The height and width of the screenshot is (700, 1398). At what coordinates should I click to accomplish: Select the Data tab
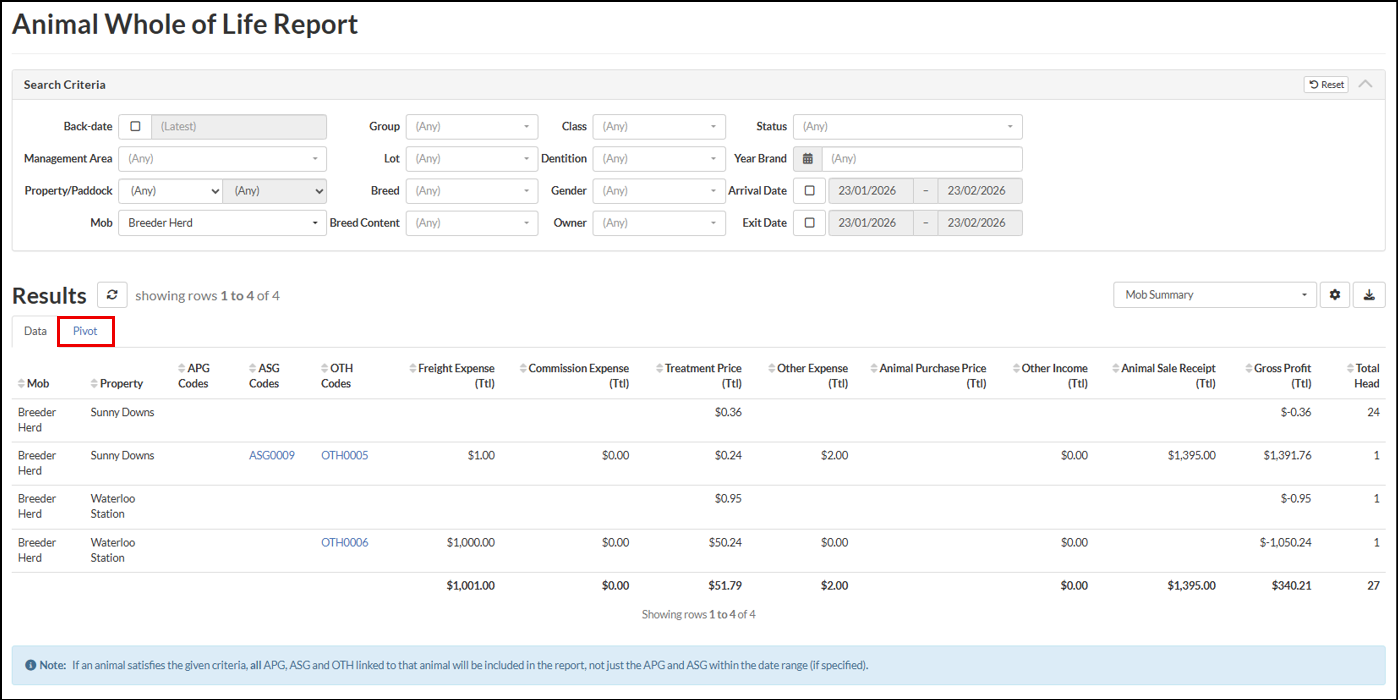35,331
